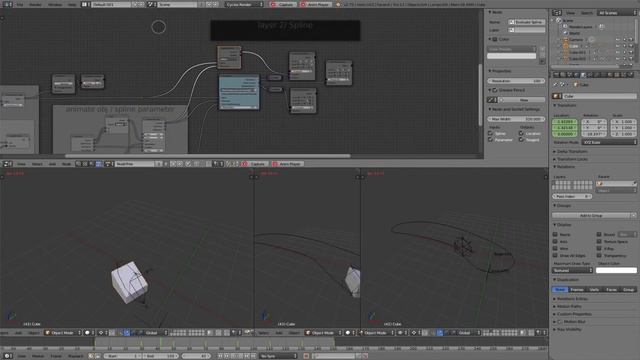
Task: Toggle the node Color checkbox
Action: click(495, 39)
